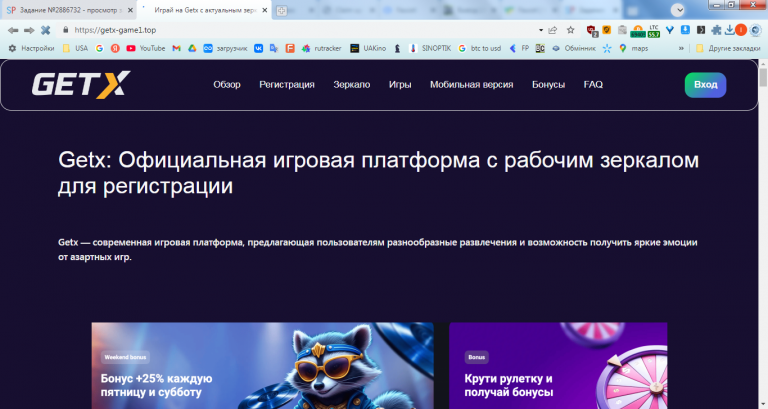This screenshot has height=409, width=768.
Task: Open browser downloads arrow icon
Action: 729,30
